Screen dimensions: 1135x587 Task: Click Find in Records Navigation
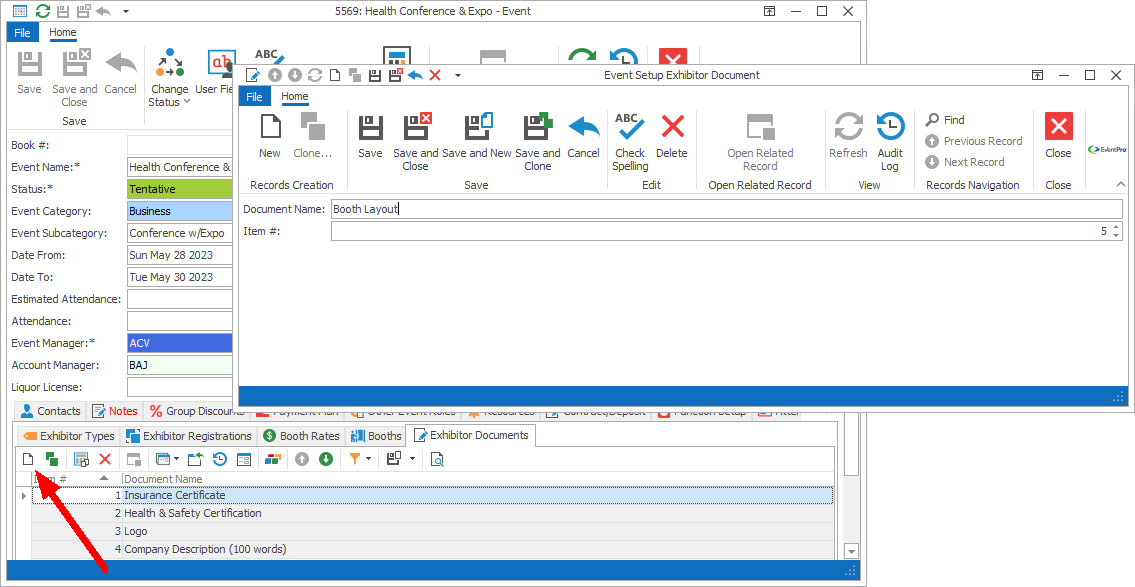pyautogui.click(x=945, y=120)
